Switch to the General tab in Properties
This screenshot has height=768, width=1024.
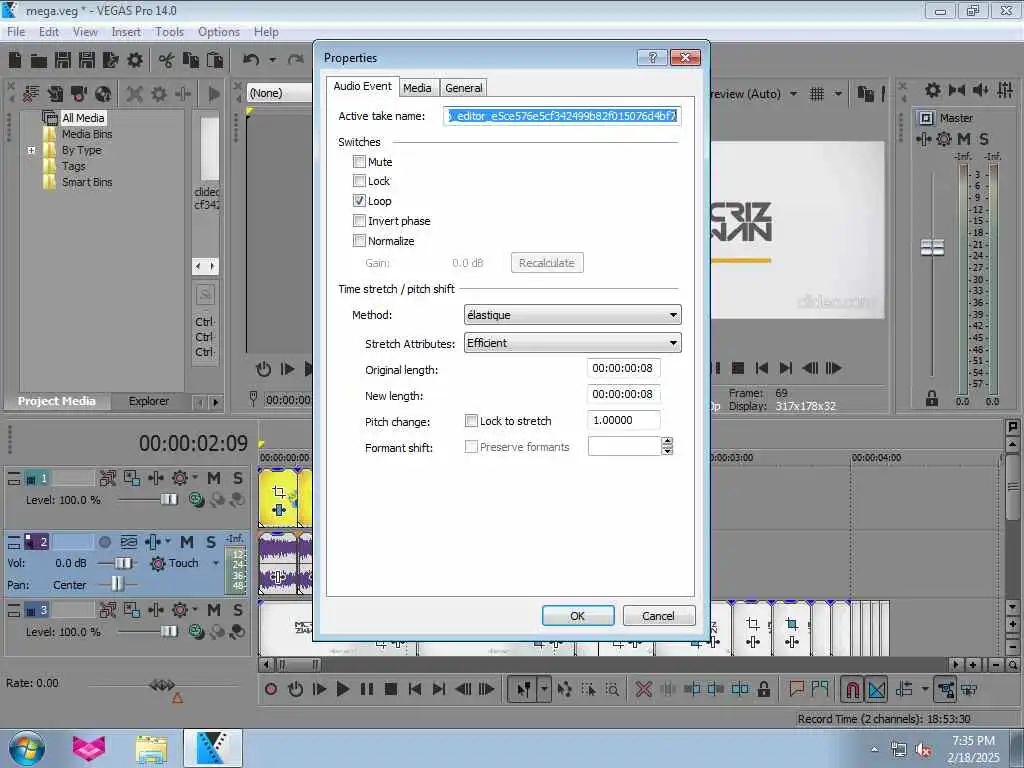[x=463, y=88]
